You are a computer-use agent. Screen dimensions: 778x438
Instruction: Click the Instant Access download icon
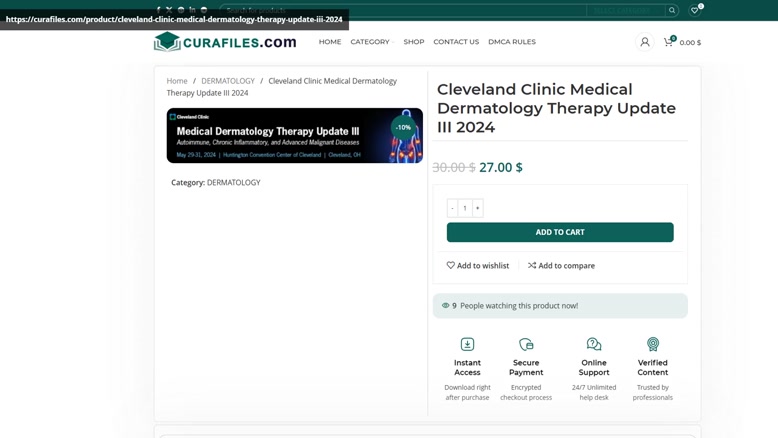[x=467, y=344]
